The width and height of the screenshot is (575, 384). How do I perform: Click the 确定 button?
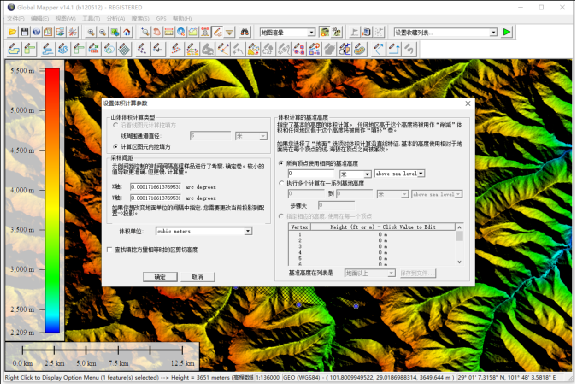[160, 277]
